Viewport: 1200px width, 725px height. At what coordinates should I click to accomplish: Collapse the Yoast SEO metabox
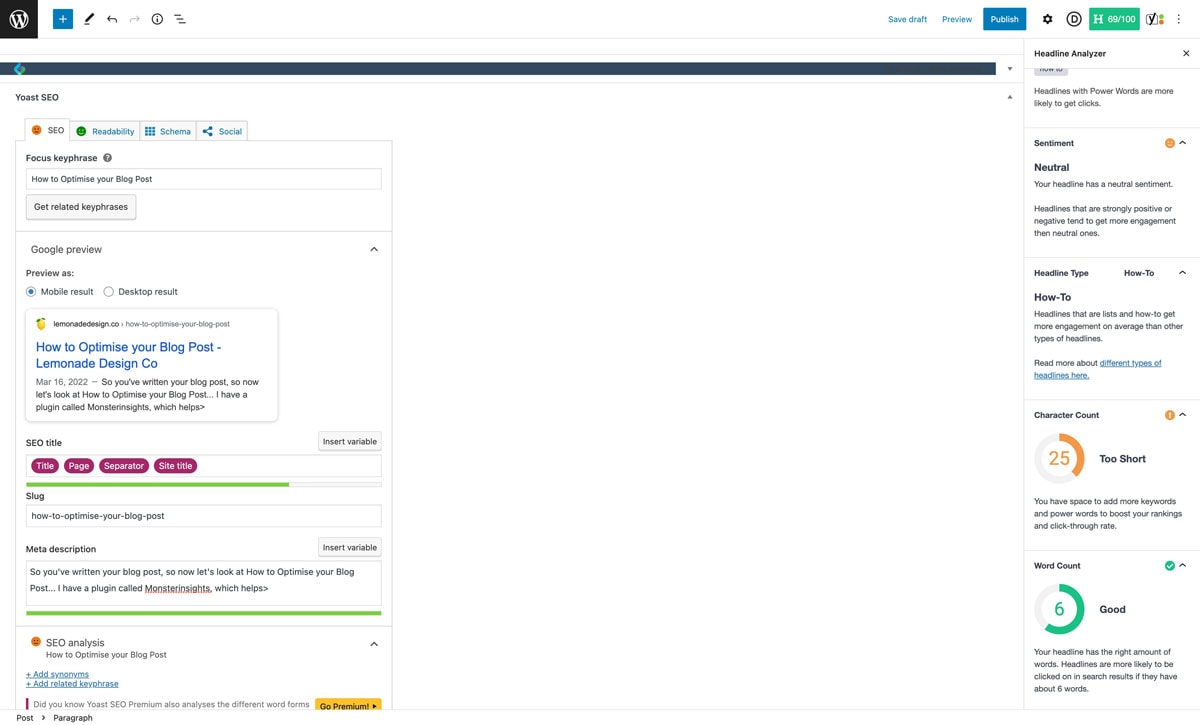pos(1009,97)
